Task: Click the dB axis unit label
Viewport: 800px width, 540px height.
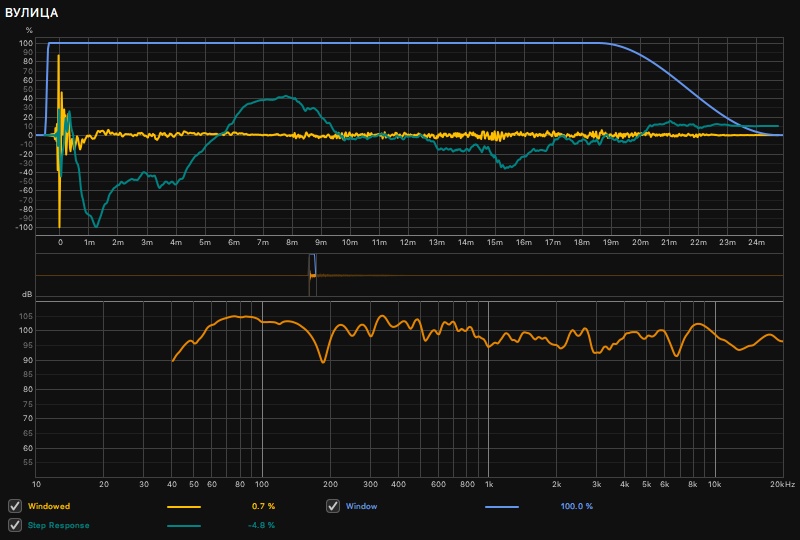Action: pos(27,294)
